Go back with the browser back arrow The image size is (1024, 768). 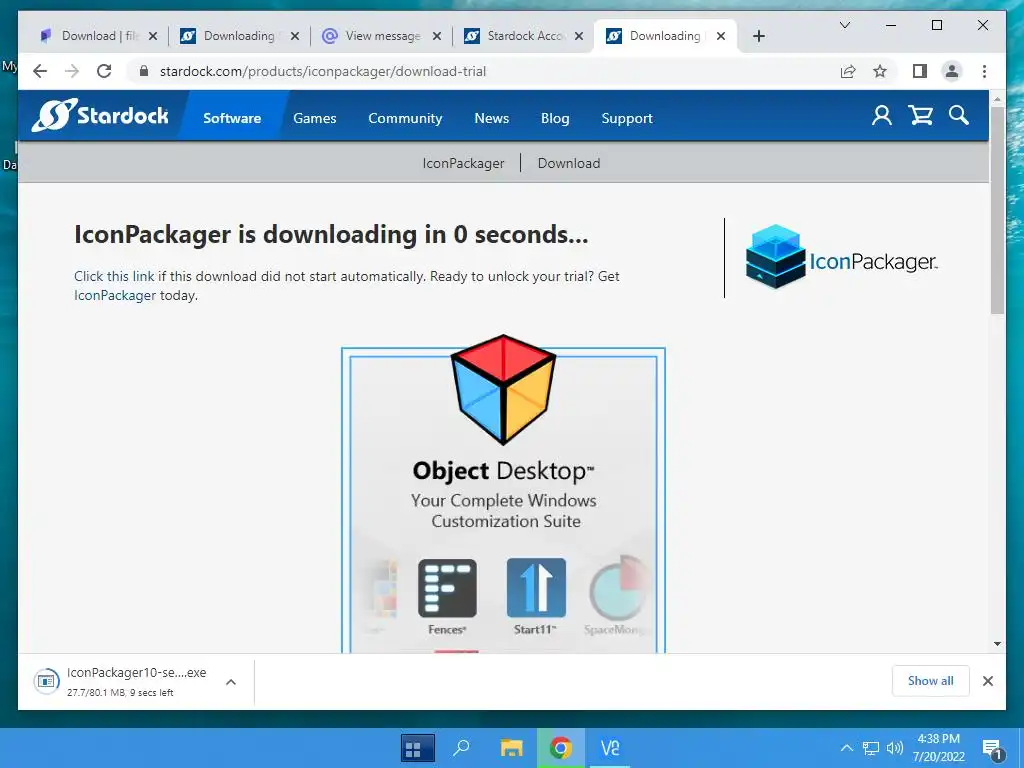[x=40, y=71]
